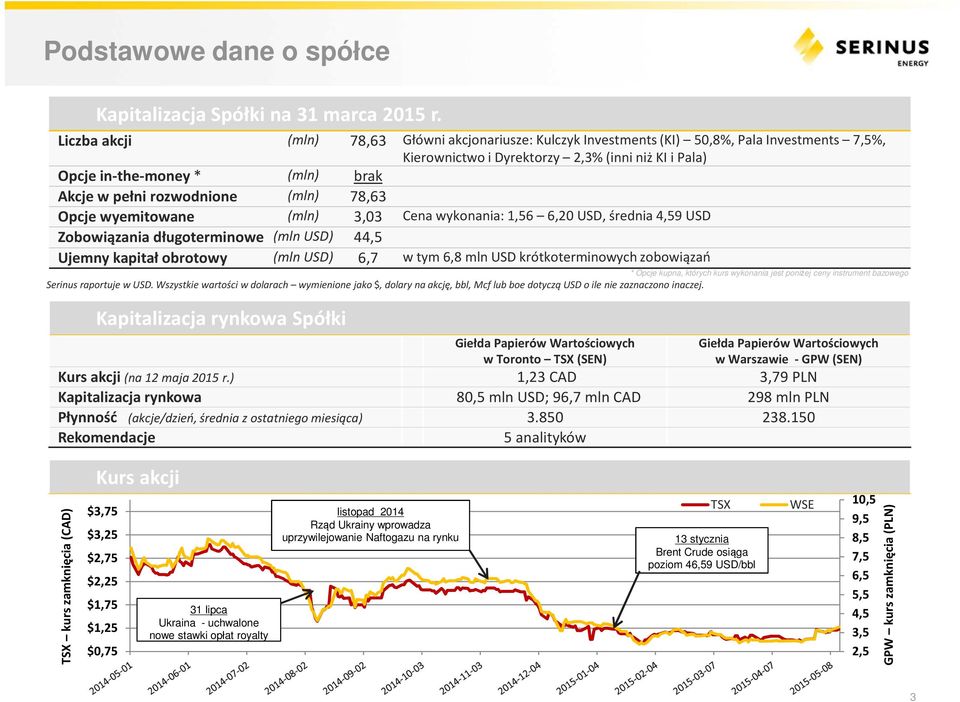Click the 2014-05-01 date axis label
Image resolution: width=960 pixels, height=702 pixels.
pos(110,678)
